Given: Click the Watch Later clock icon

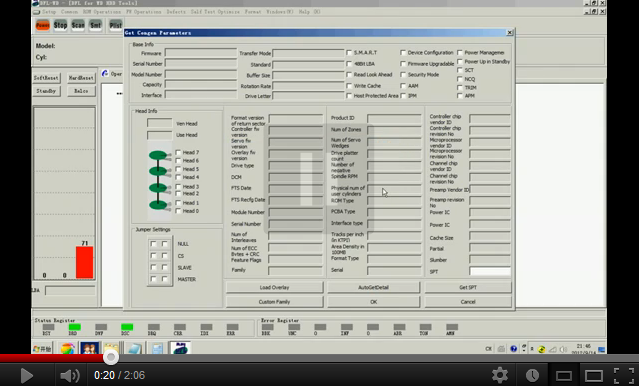Looking at the screenshot, I should coord(532,375).
